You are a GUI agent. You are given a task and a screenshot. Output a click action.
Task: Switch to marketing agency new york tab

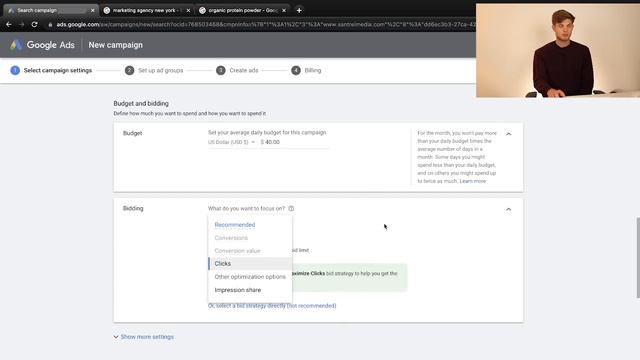coord(147,10)
